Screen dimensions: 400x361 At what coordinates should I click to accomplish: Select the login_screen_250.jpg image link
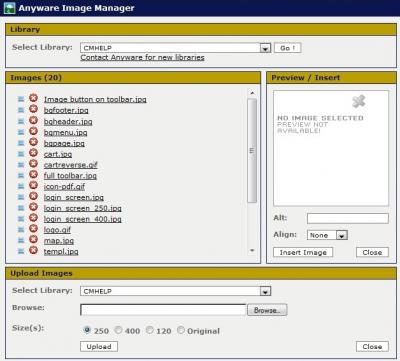point(83,208)
